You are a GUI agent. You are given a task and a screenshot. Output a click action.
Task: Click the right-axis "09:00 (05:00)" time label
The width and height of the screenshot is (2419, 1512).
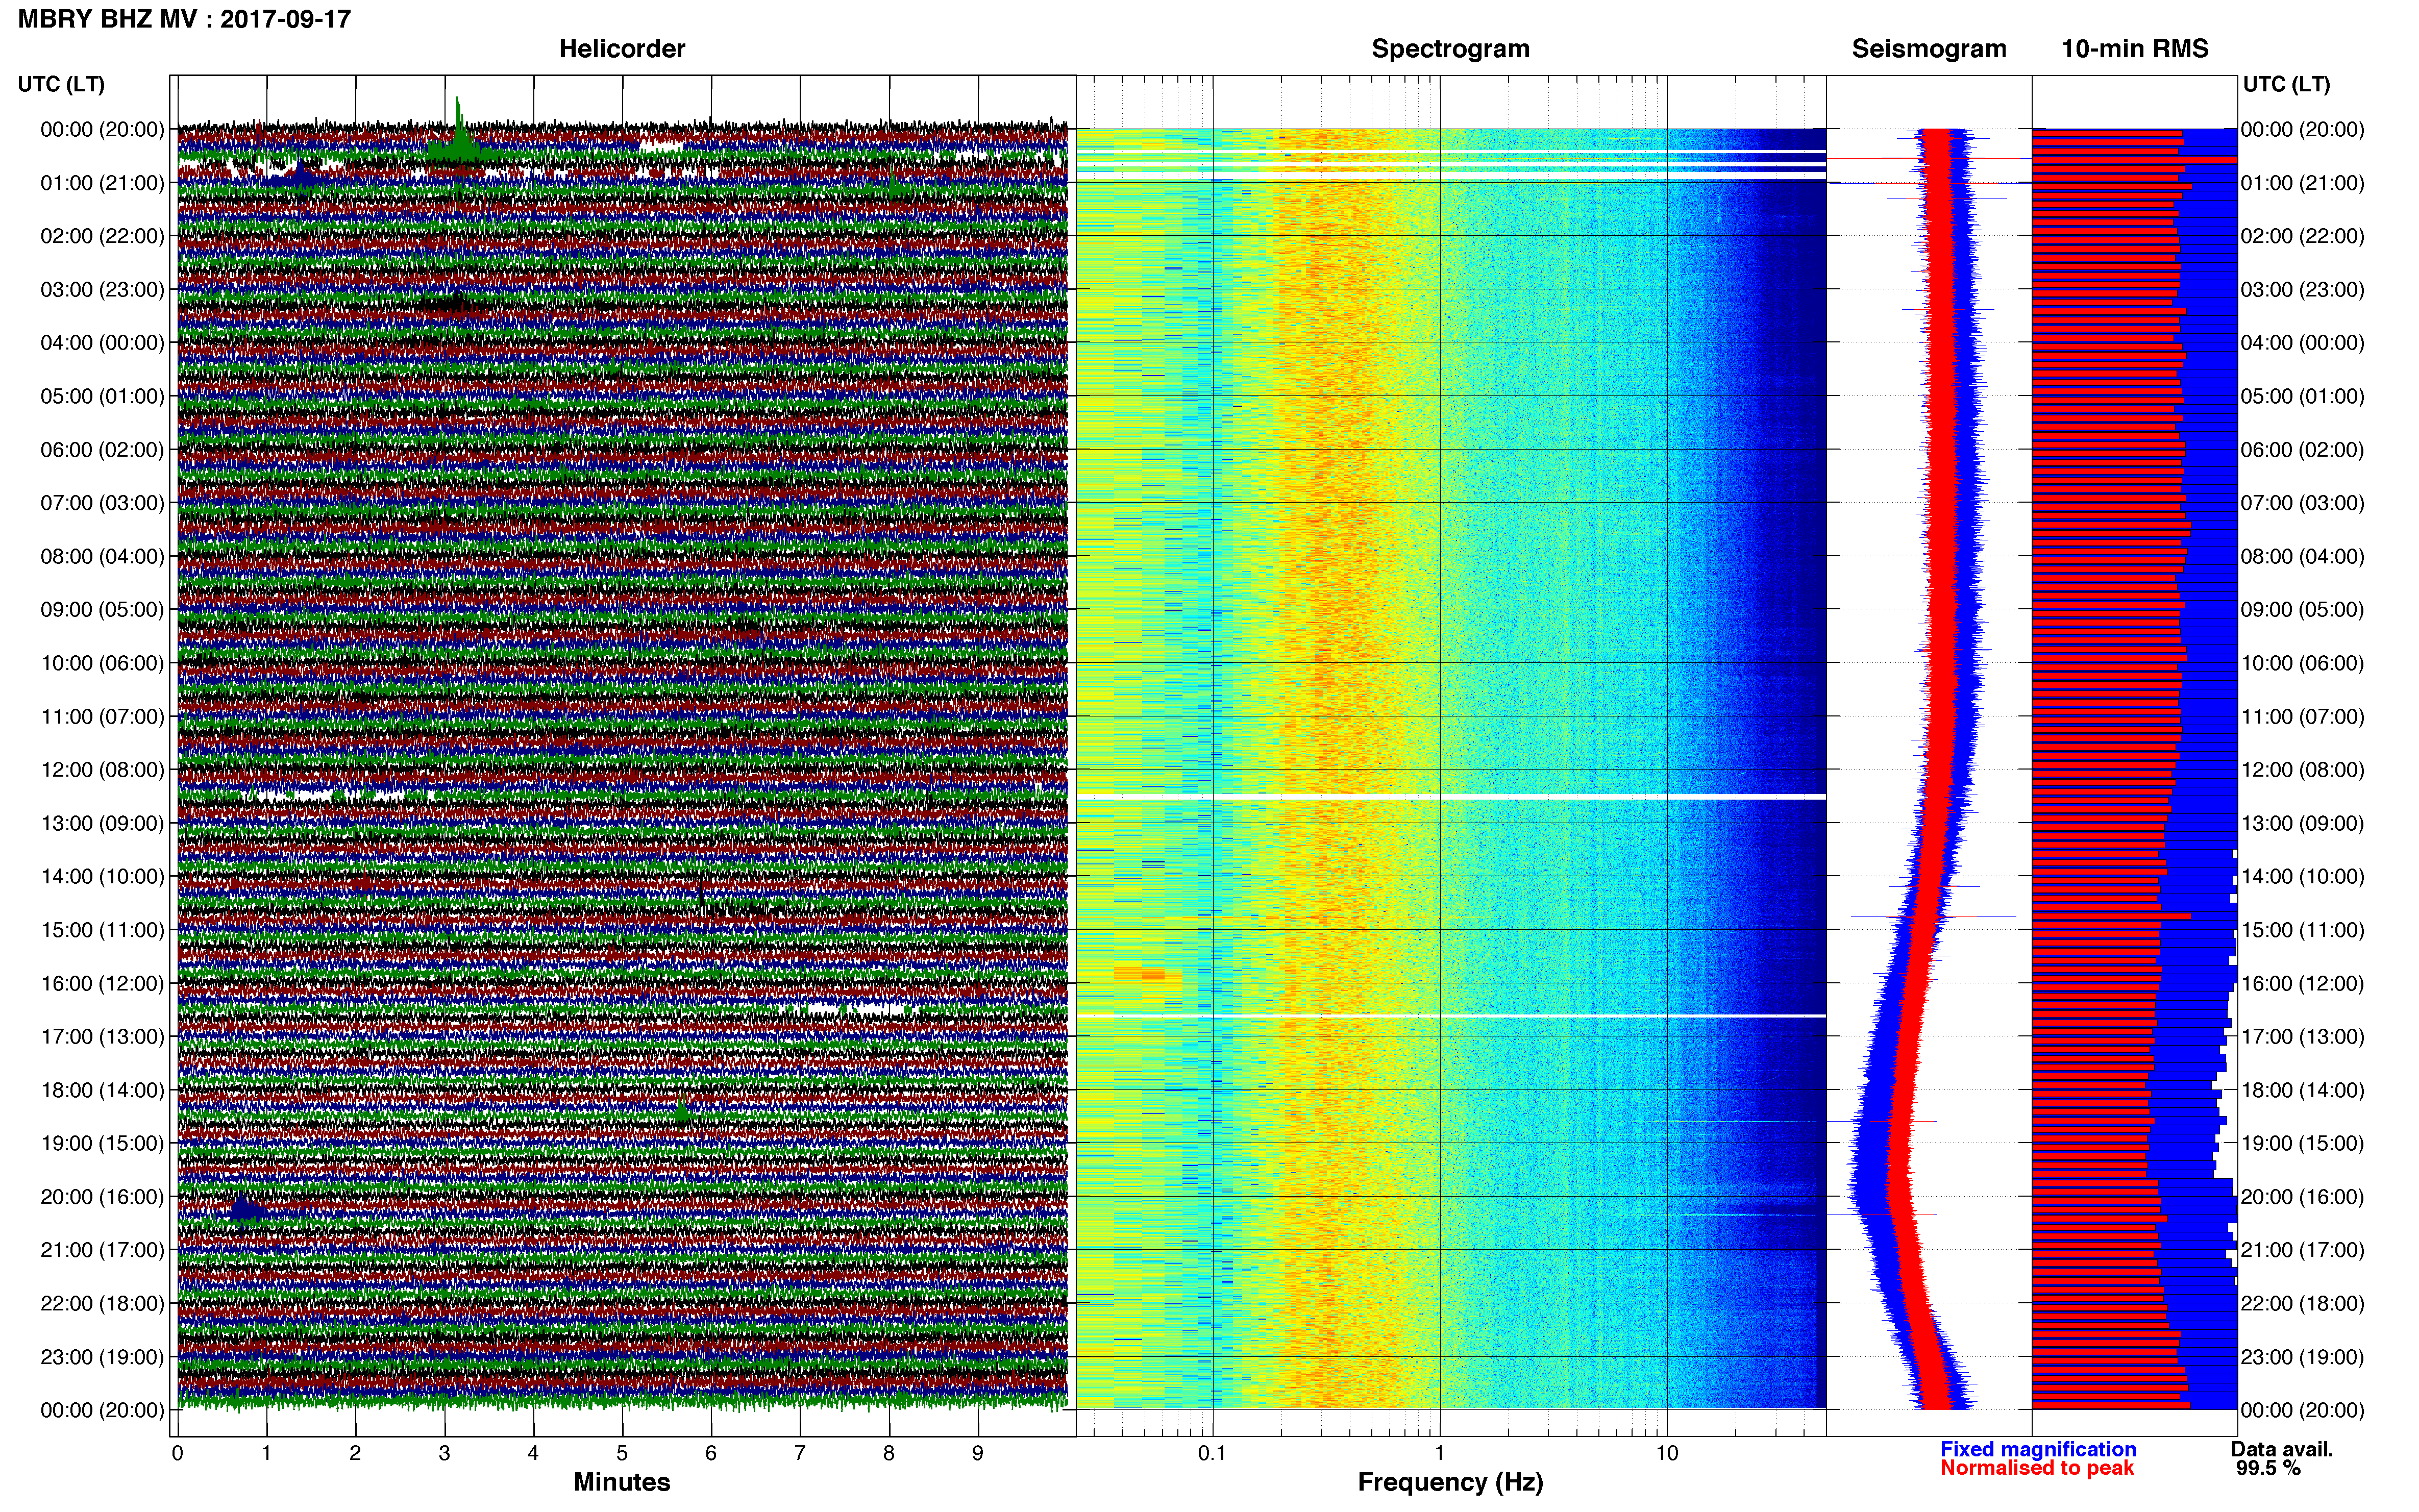click(2302, 610)
